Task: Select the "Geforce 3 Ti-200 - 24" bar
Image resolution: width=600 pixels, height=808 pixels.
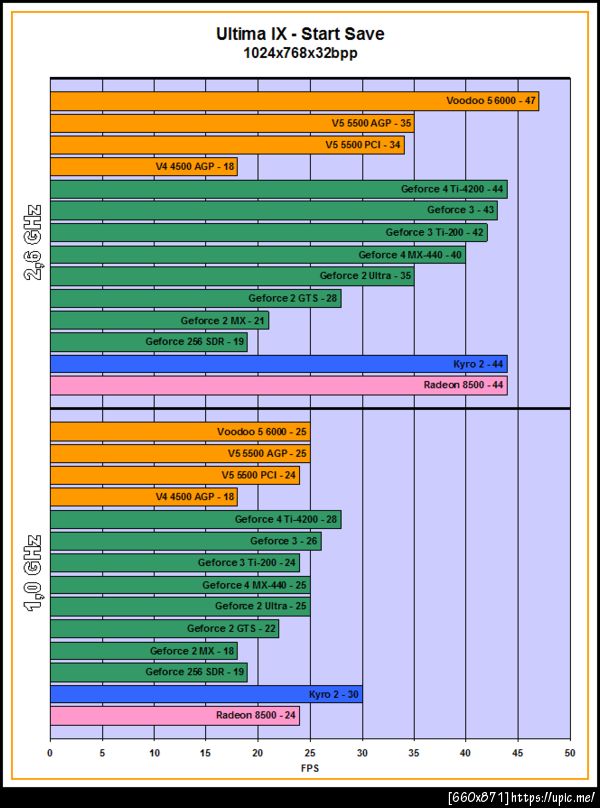Action: coord(175,563)
